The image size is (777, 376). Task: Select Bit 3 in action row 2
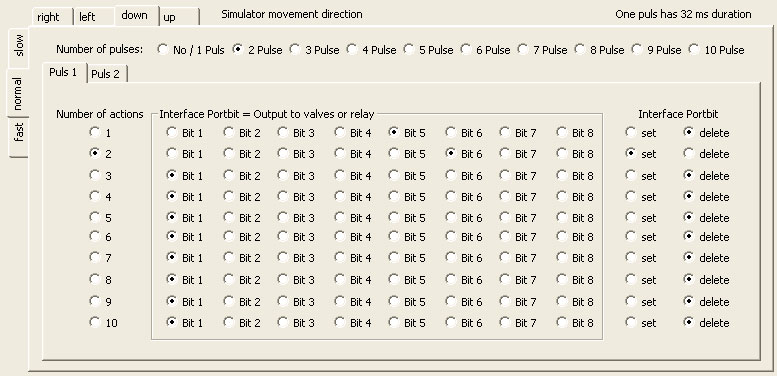(x=282, y=154)
